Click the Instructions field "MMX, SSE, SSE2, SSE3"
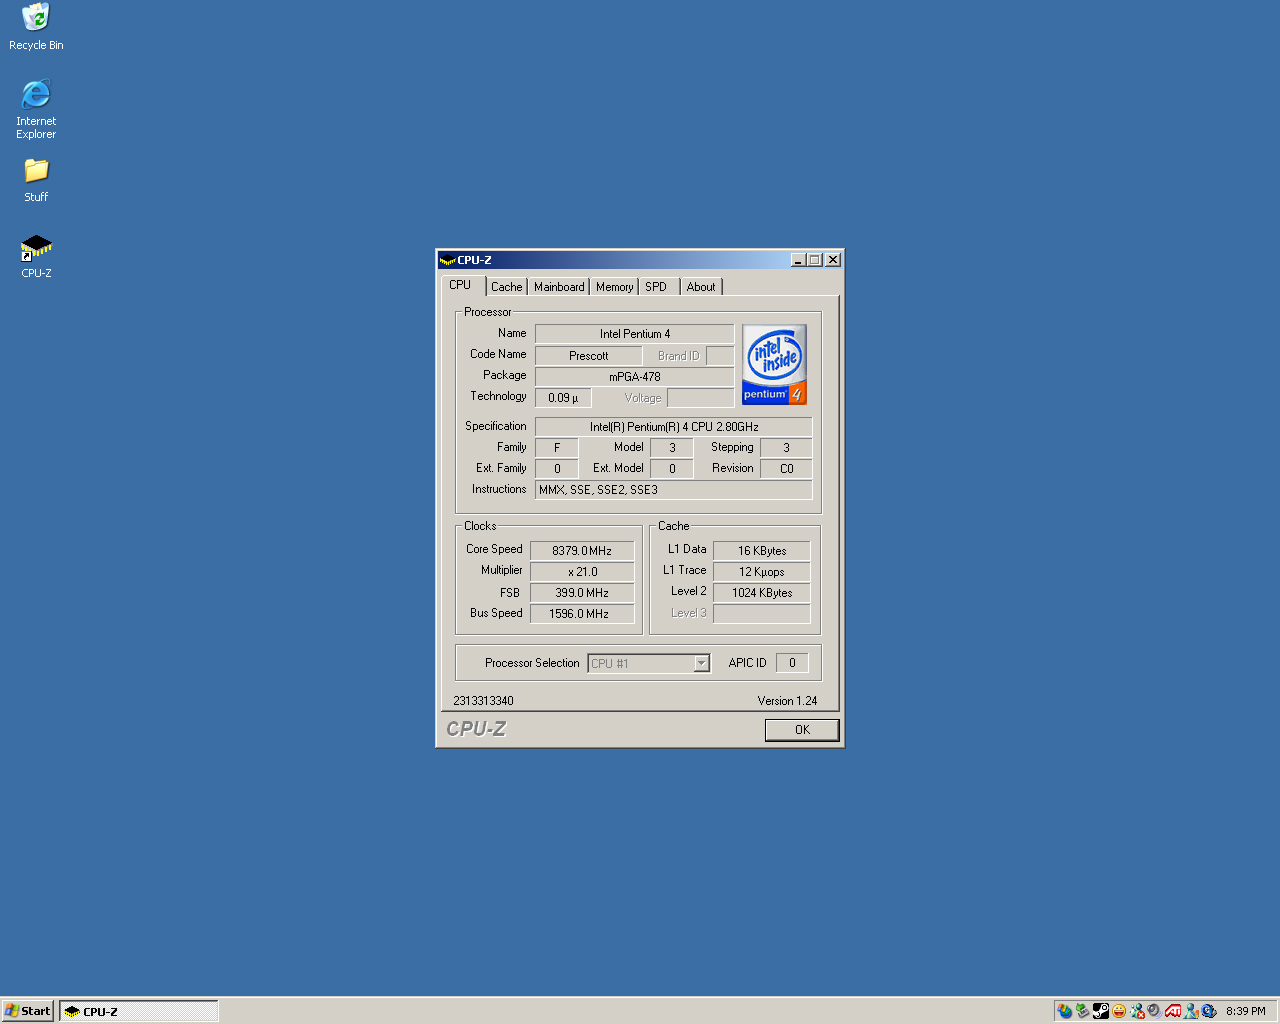The height and width of the screenshot is (1024, 1280). 674,490
